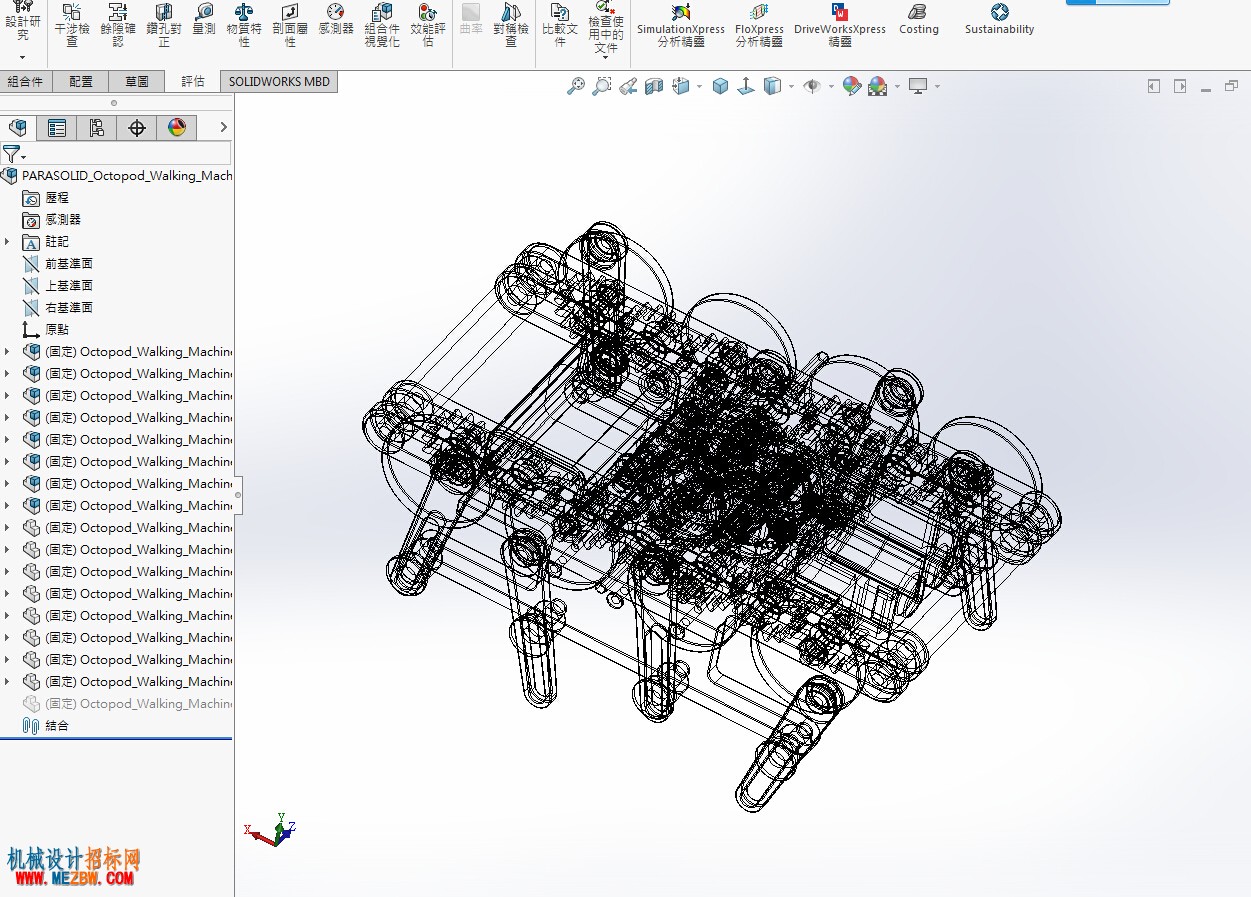Open the Hide/Show Items dropdown arrow
The image size is (1251, 897).
(830, 87)
